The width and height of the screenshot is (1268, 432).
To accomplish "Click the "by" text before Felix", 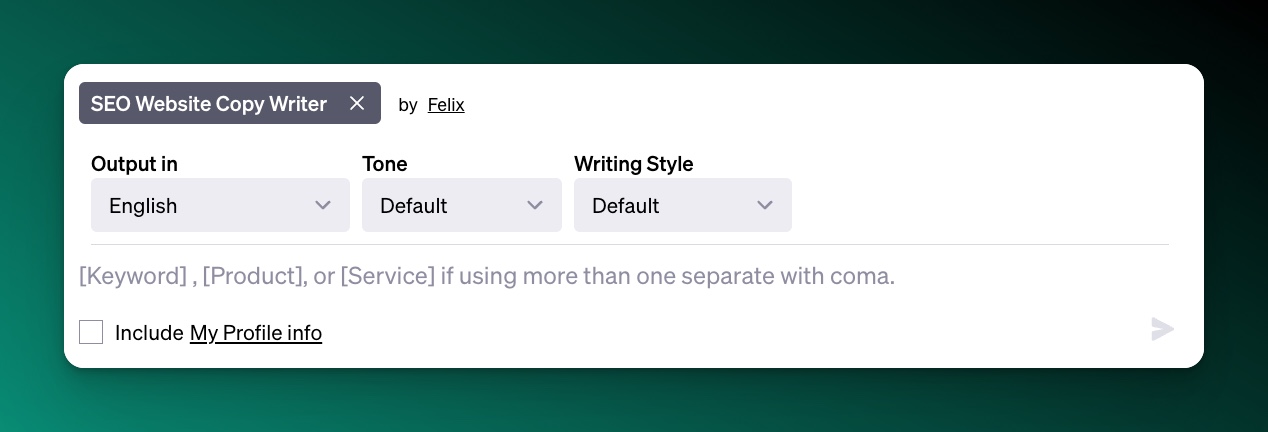I will pos(407,104).
